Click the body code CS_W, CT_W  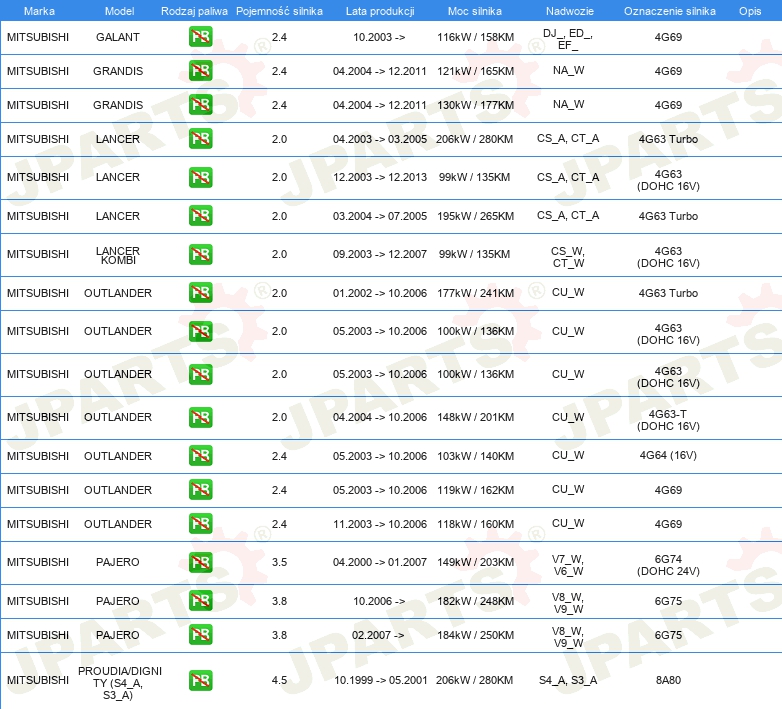tap(568, 257)
